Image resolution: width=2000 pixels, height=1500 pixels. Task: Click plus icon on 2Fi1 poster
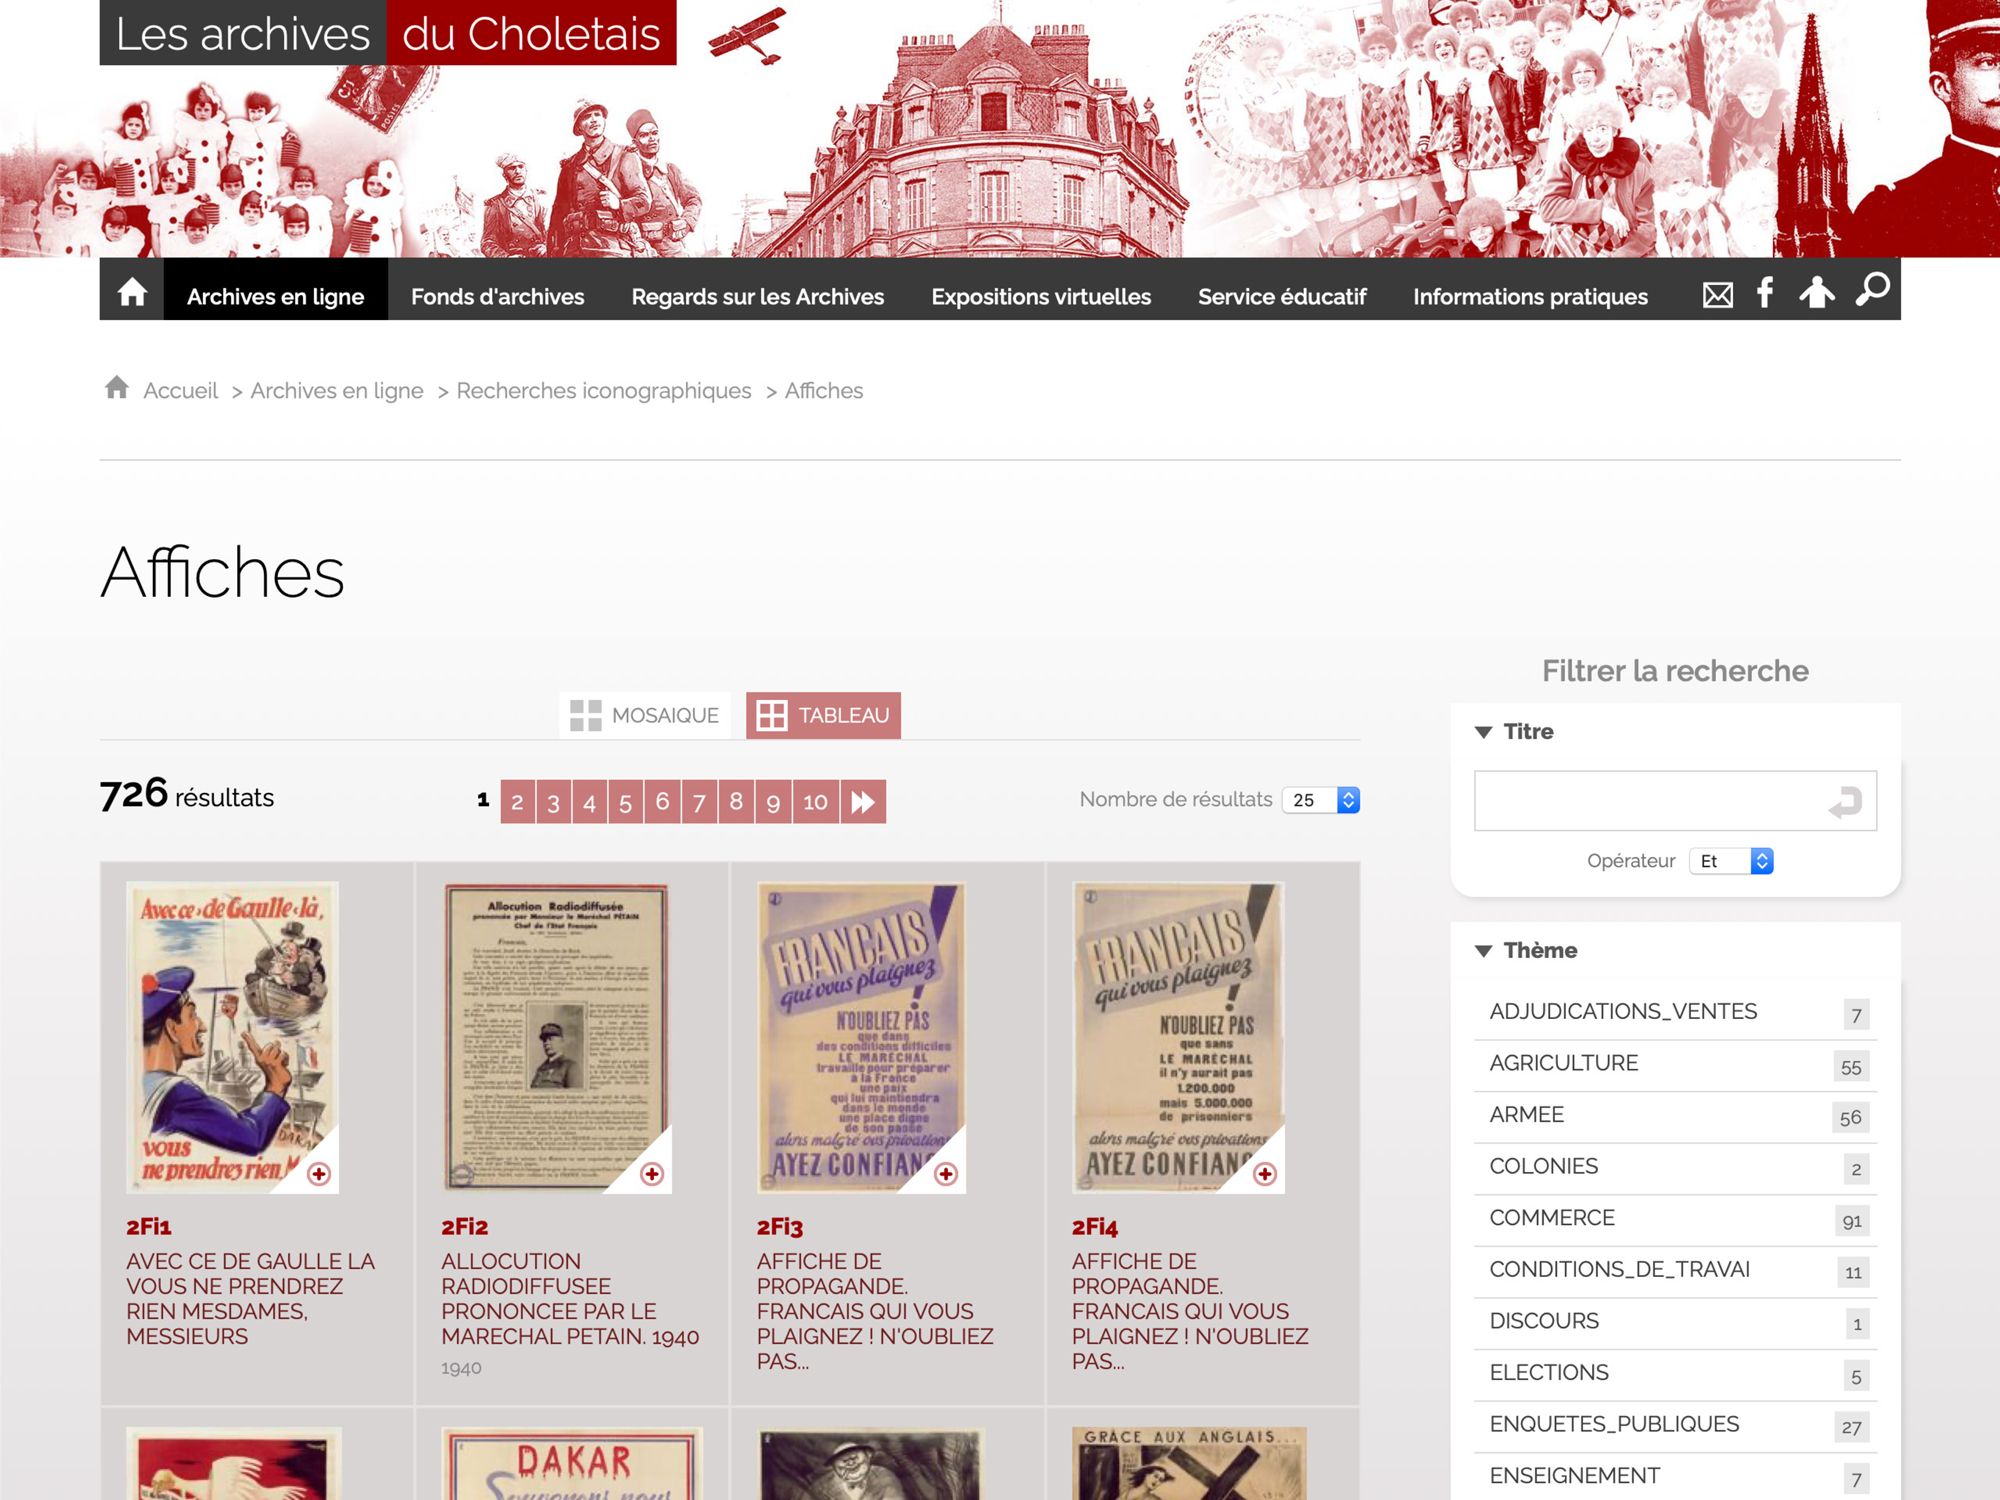[x=319, y=1174]
